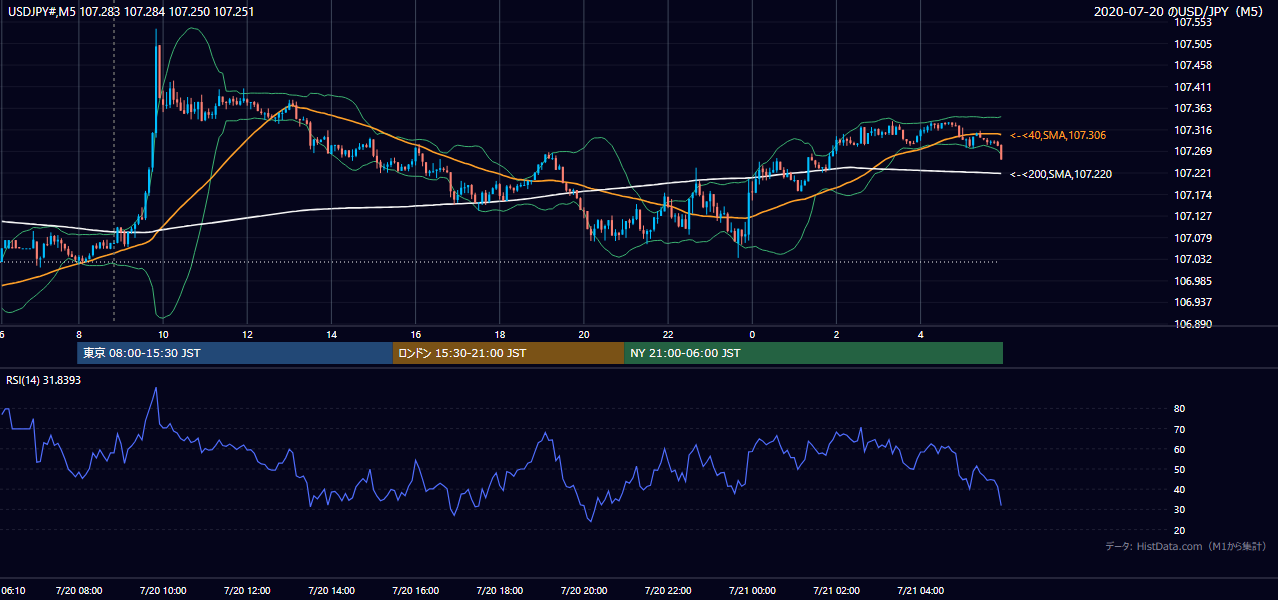
Task: Click the date label 7/20 10:00
Action: [x=162, y=591]
